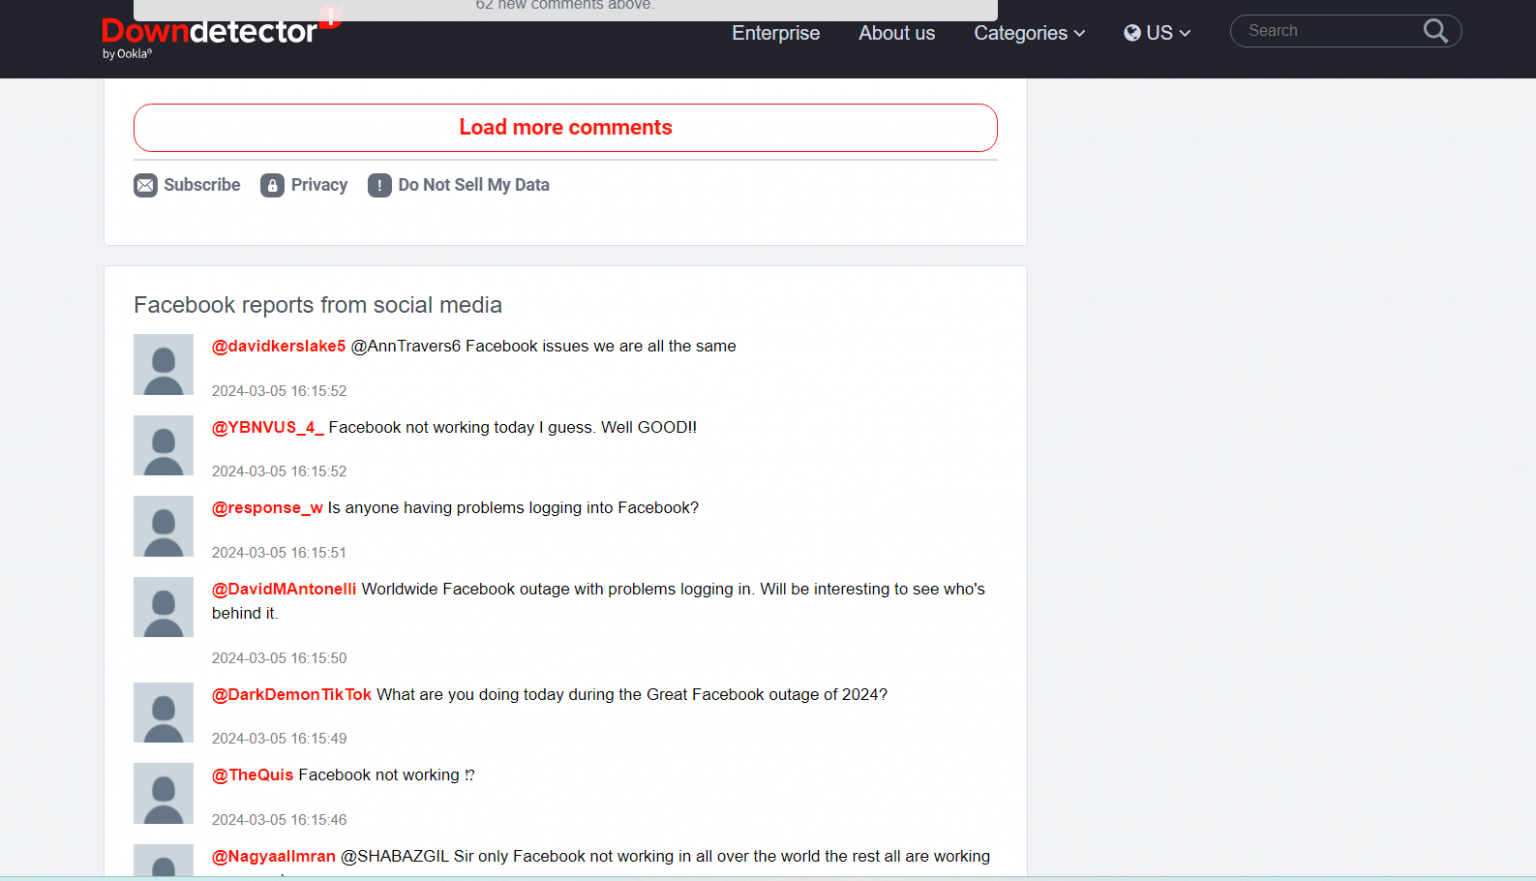Image resolution: width=1536 pixels, height=881 pixels.
Task: Open @NagyaalImran username link
Action: point(273,856)
